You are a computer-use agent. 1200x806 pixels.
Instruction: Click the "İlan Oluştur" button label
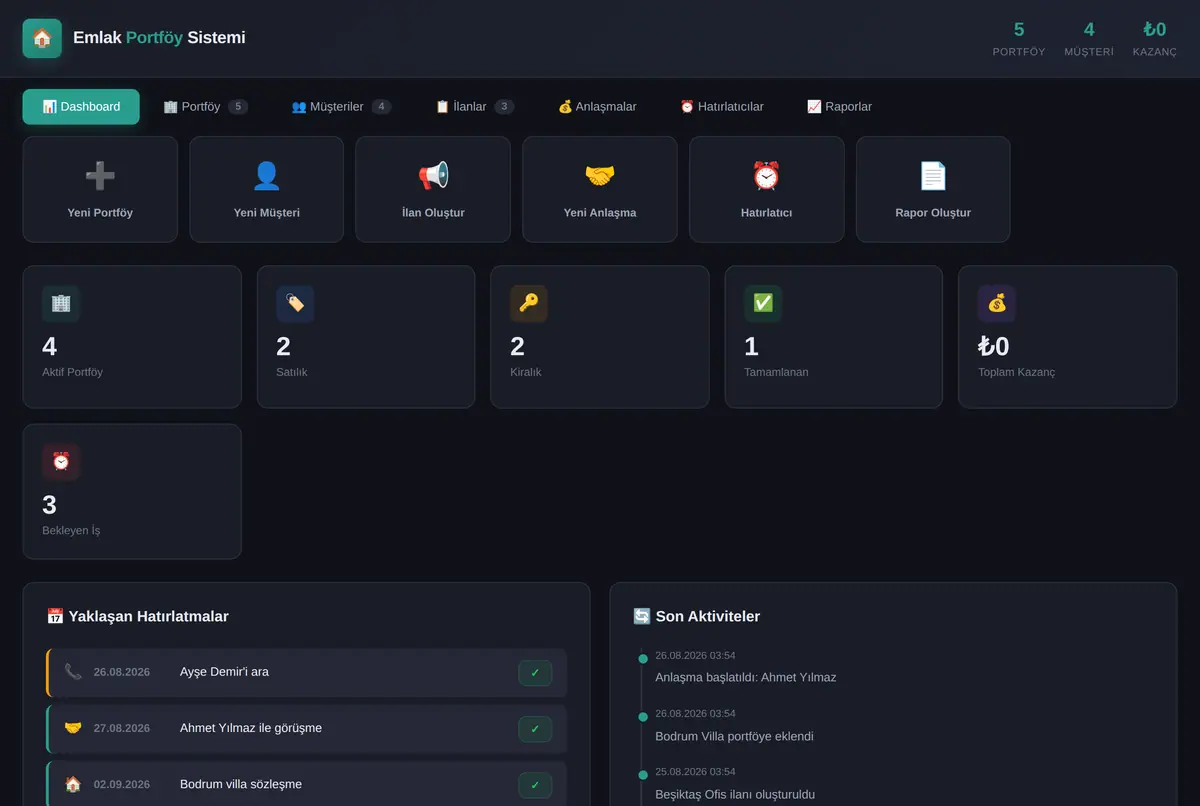[433, 213]
